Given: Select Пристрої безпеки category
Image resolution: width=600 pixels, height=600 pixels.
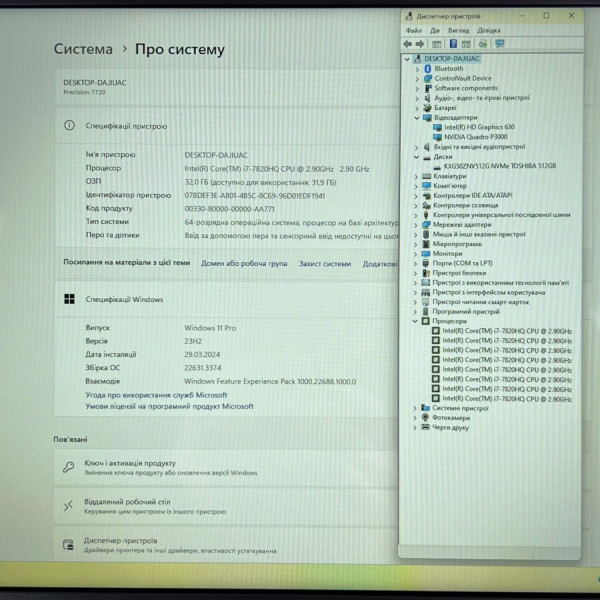Looking at the screenshot, I should click(459, 273).
